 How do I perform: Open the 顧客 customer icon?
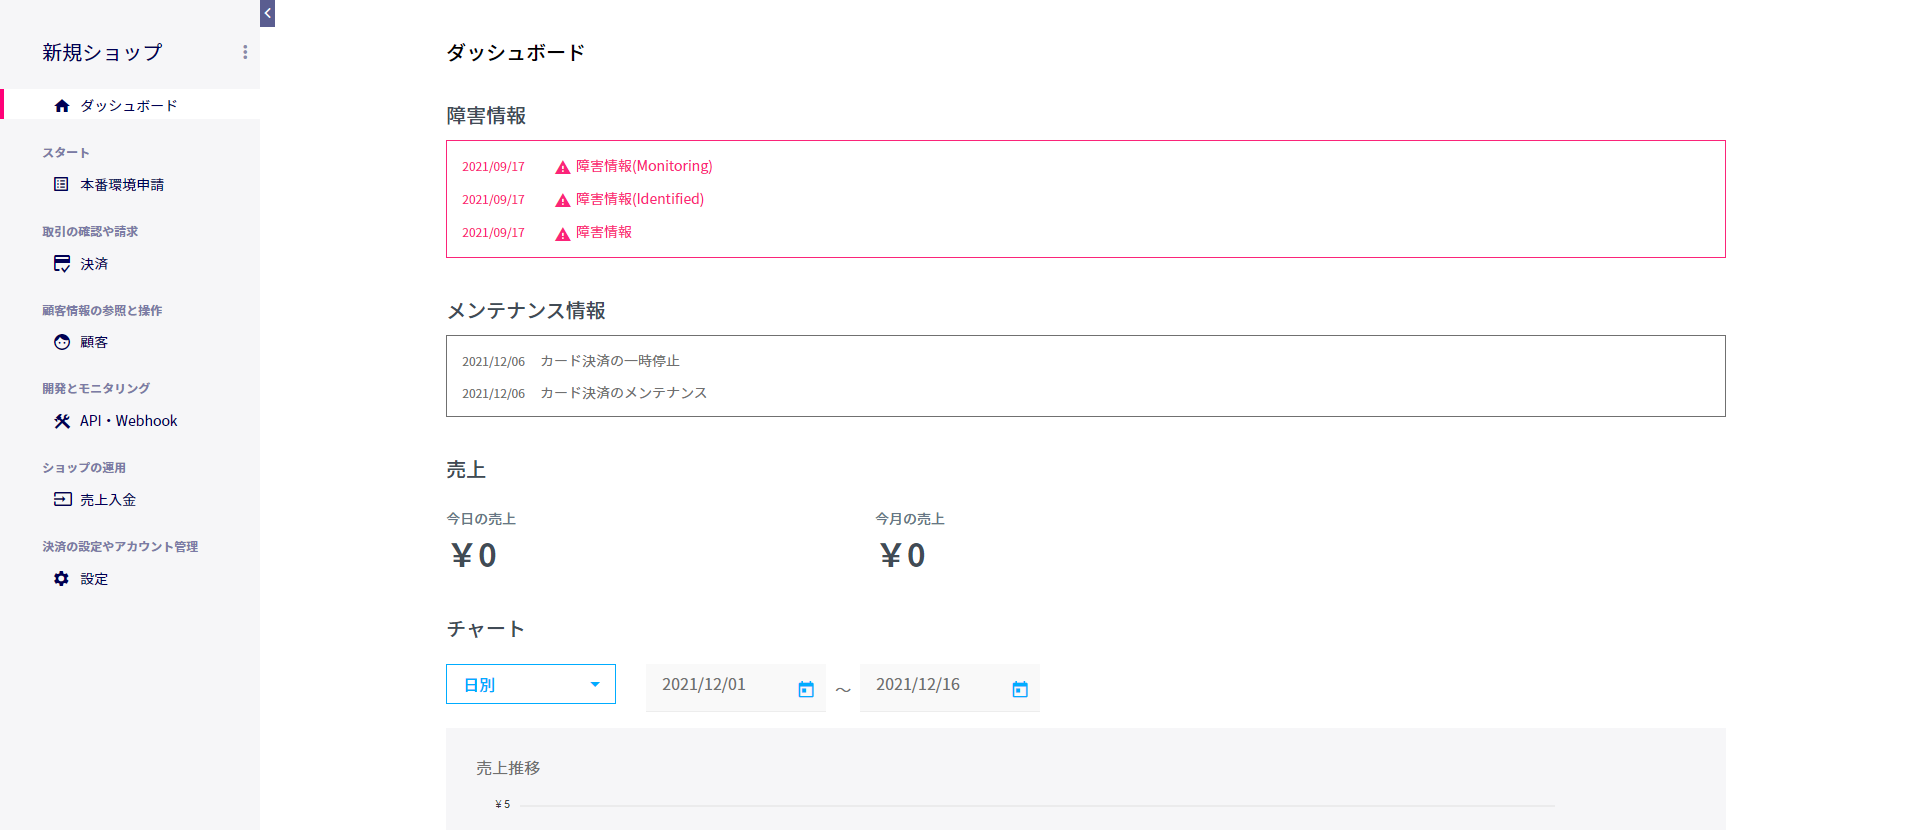pyautogui.click(x=61, y=342)
